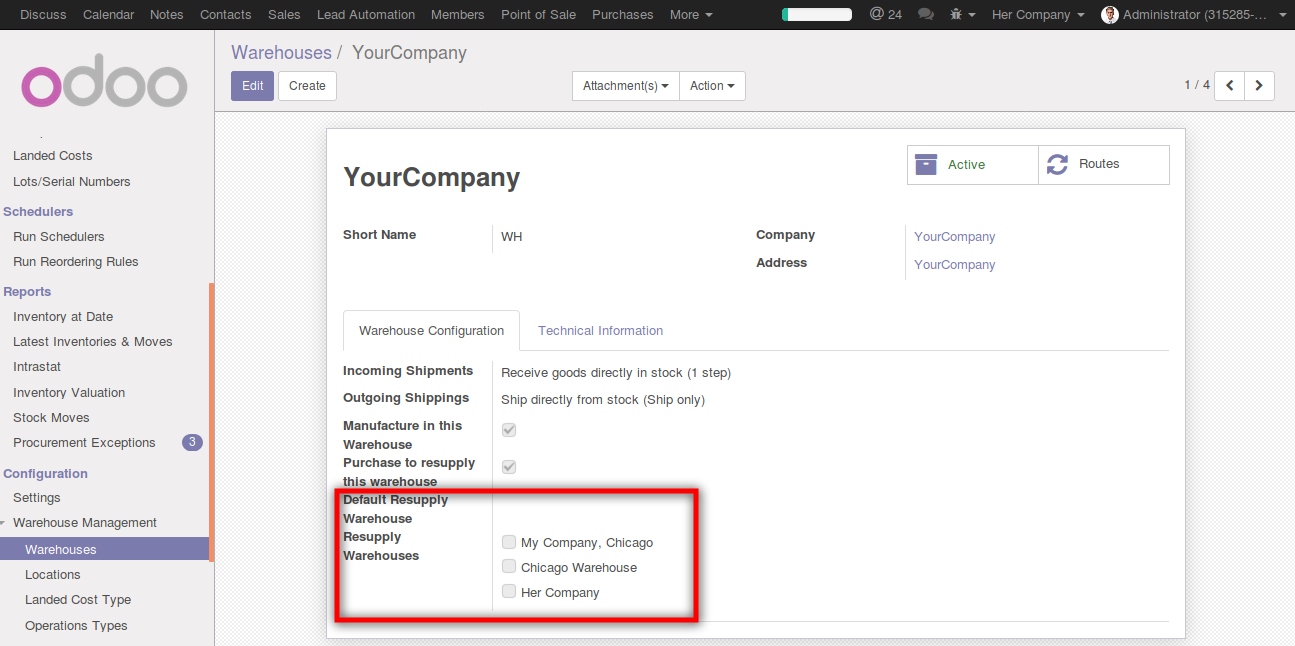Go to the previous warehouse record

pos(1229,86)
